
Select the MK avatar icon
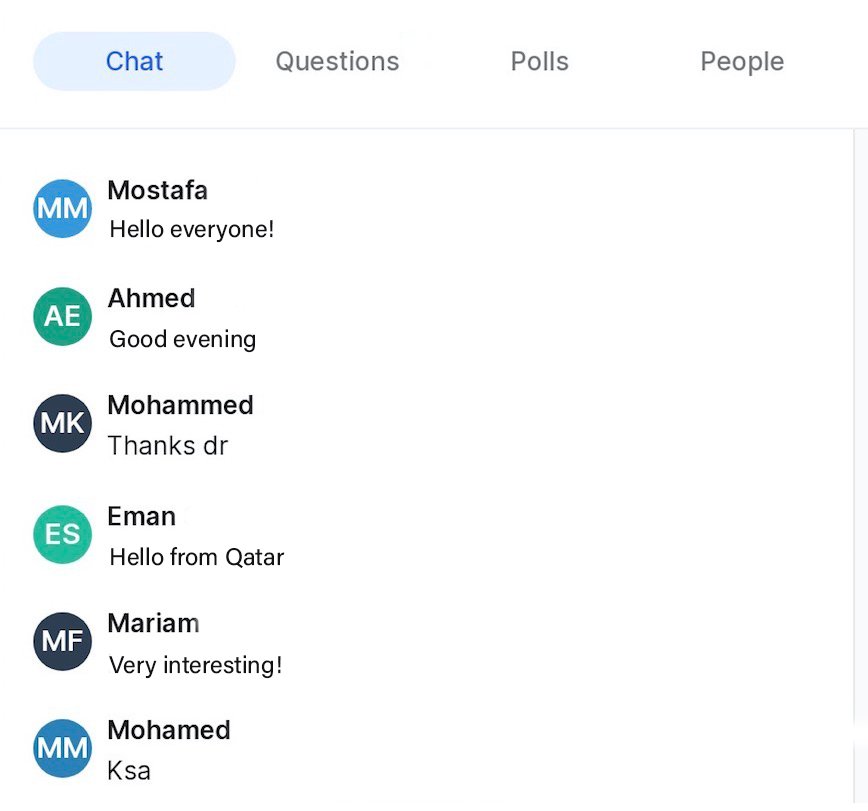(x=62, y=423)
